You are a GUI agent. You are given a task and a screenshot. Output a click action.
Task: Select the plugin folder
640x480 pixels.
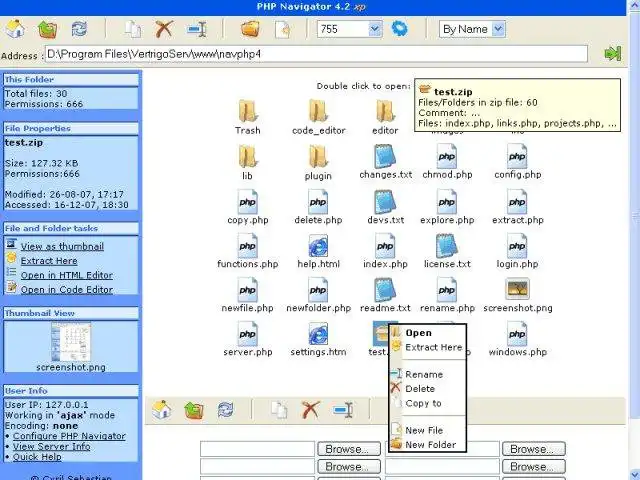[x=318, y=157]
